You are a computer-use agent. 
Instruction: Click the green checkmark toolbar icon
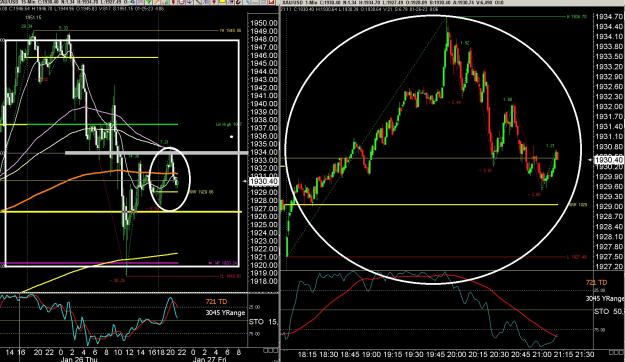coord(148,2)
